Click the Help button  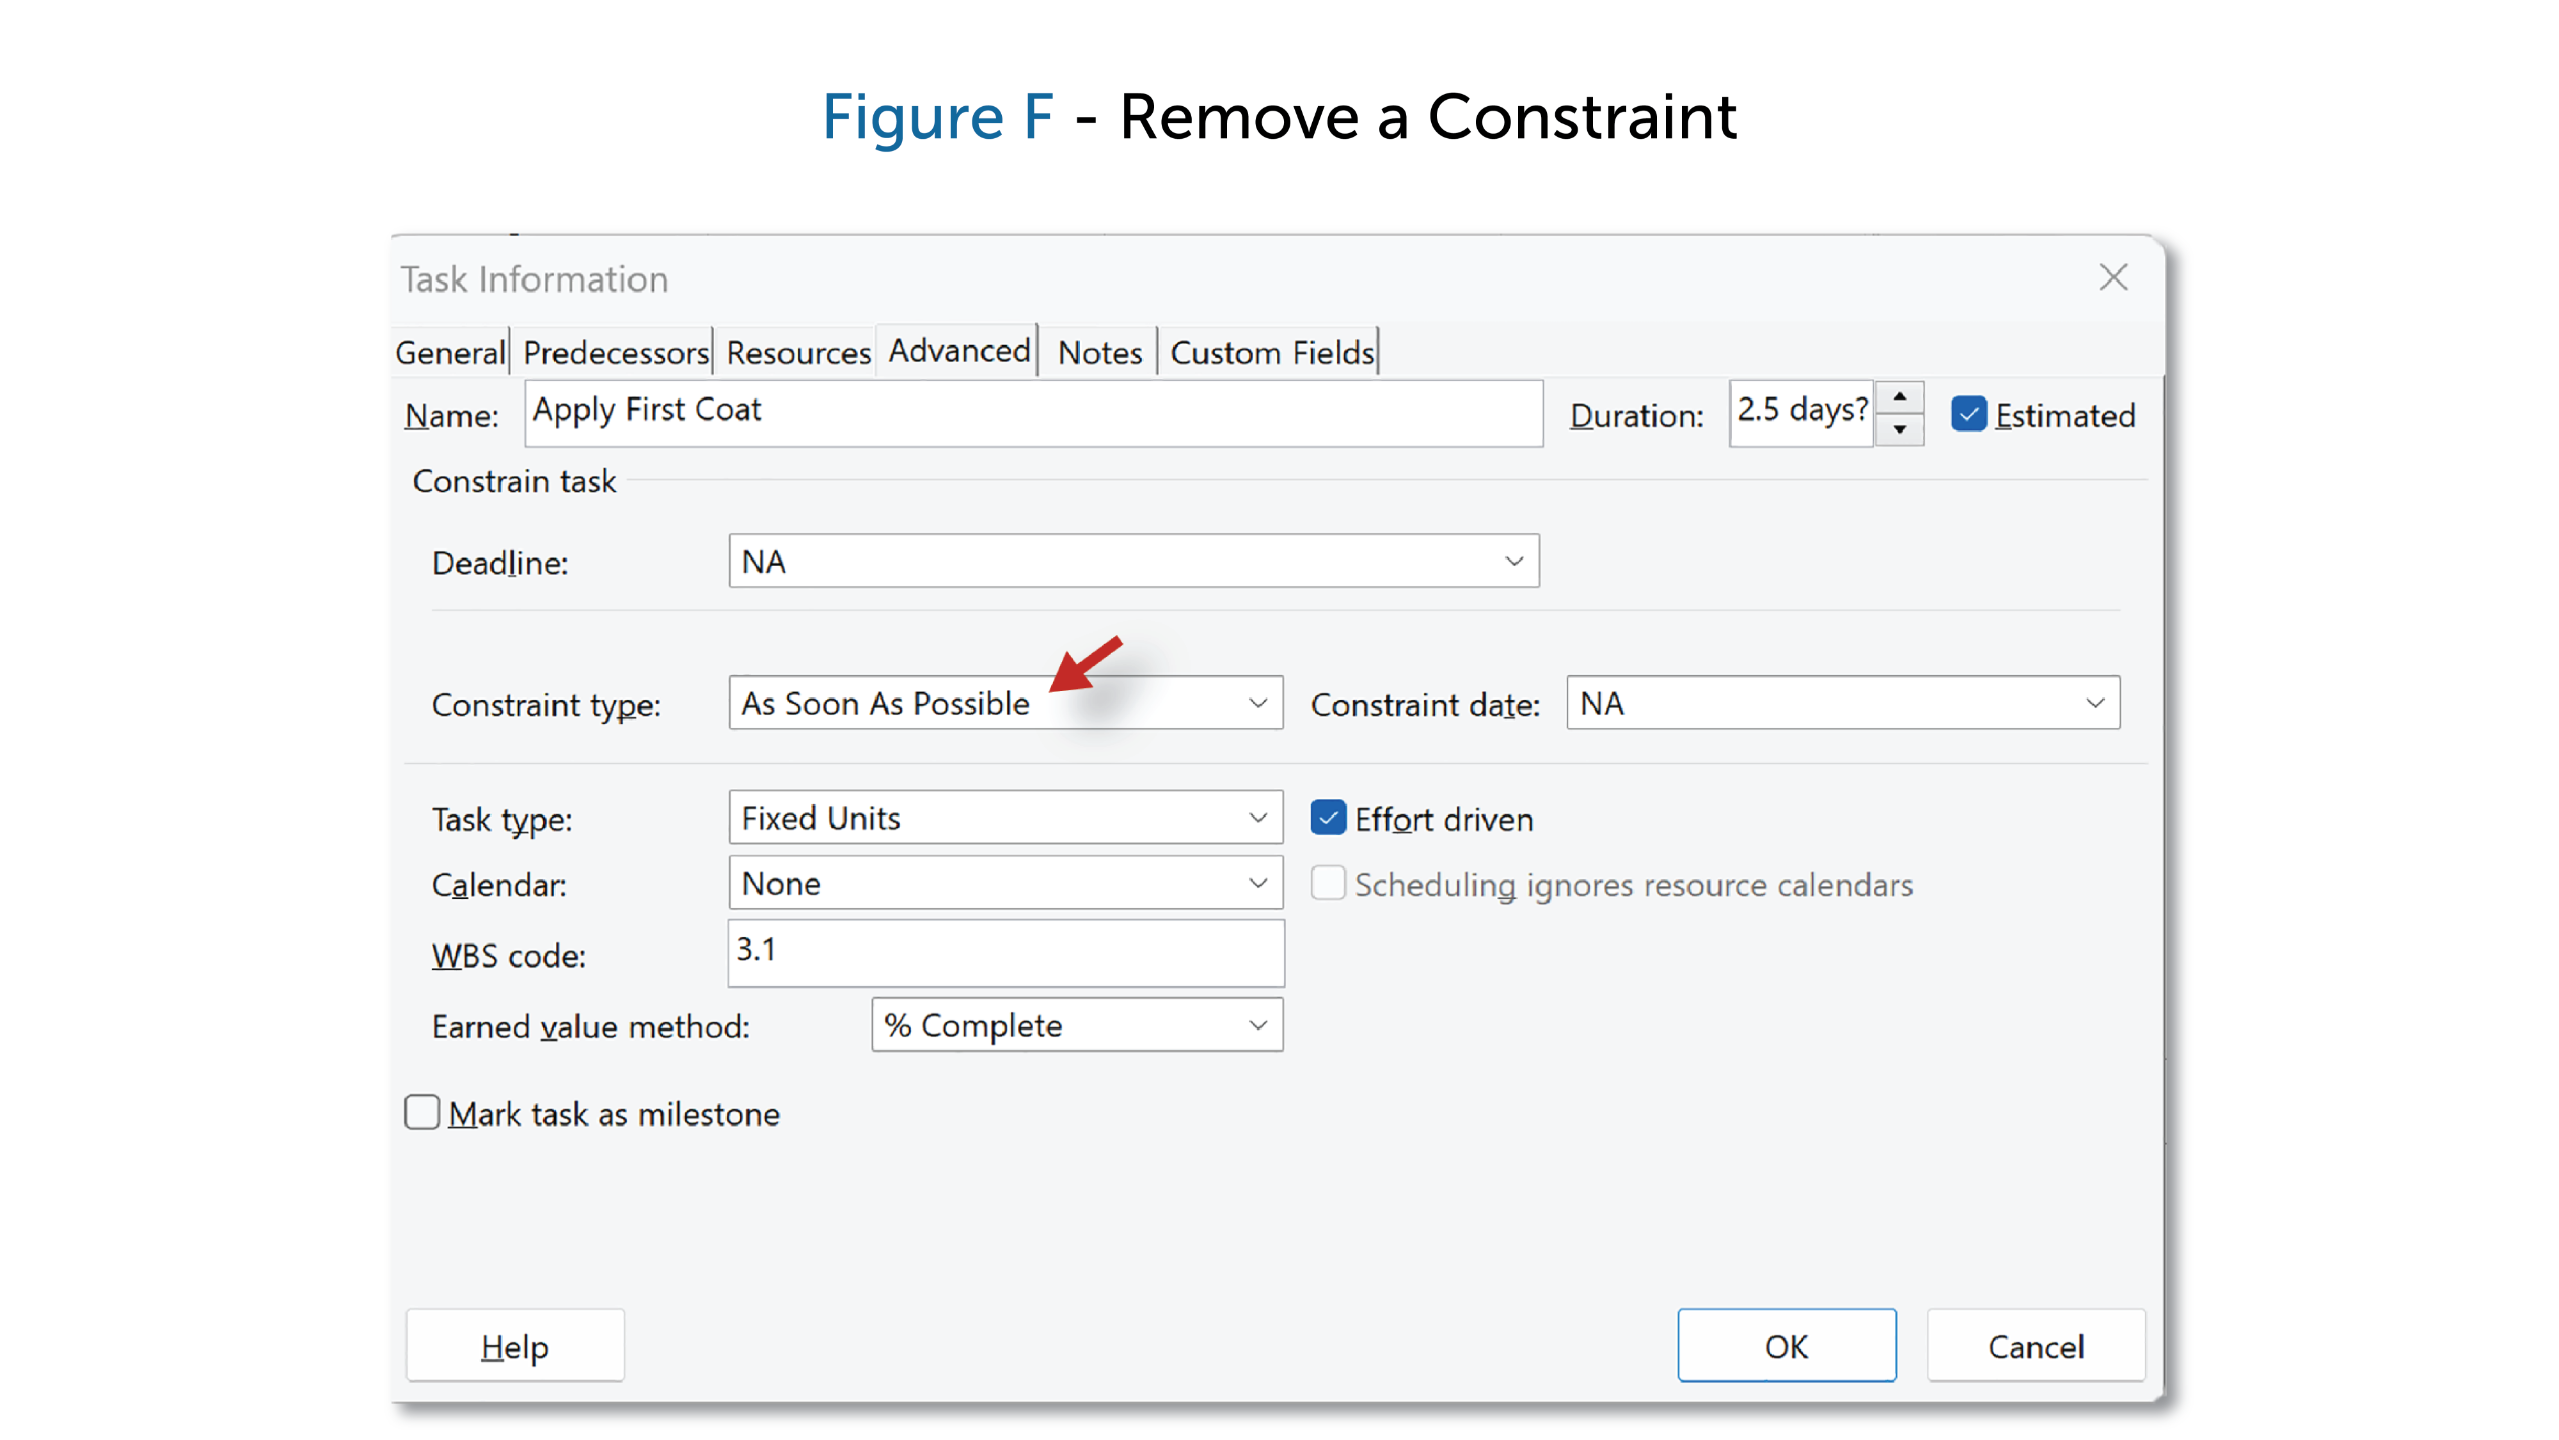pos(514,1346)
